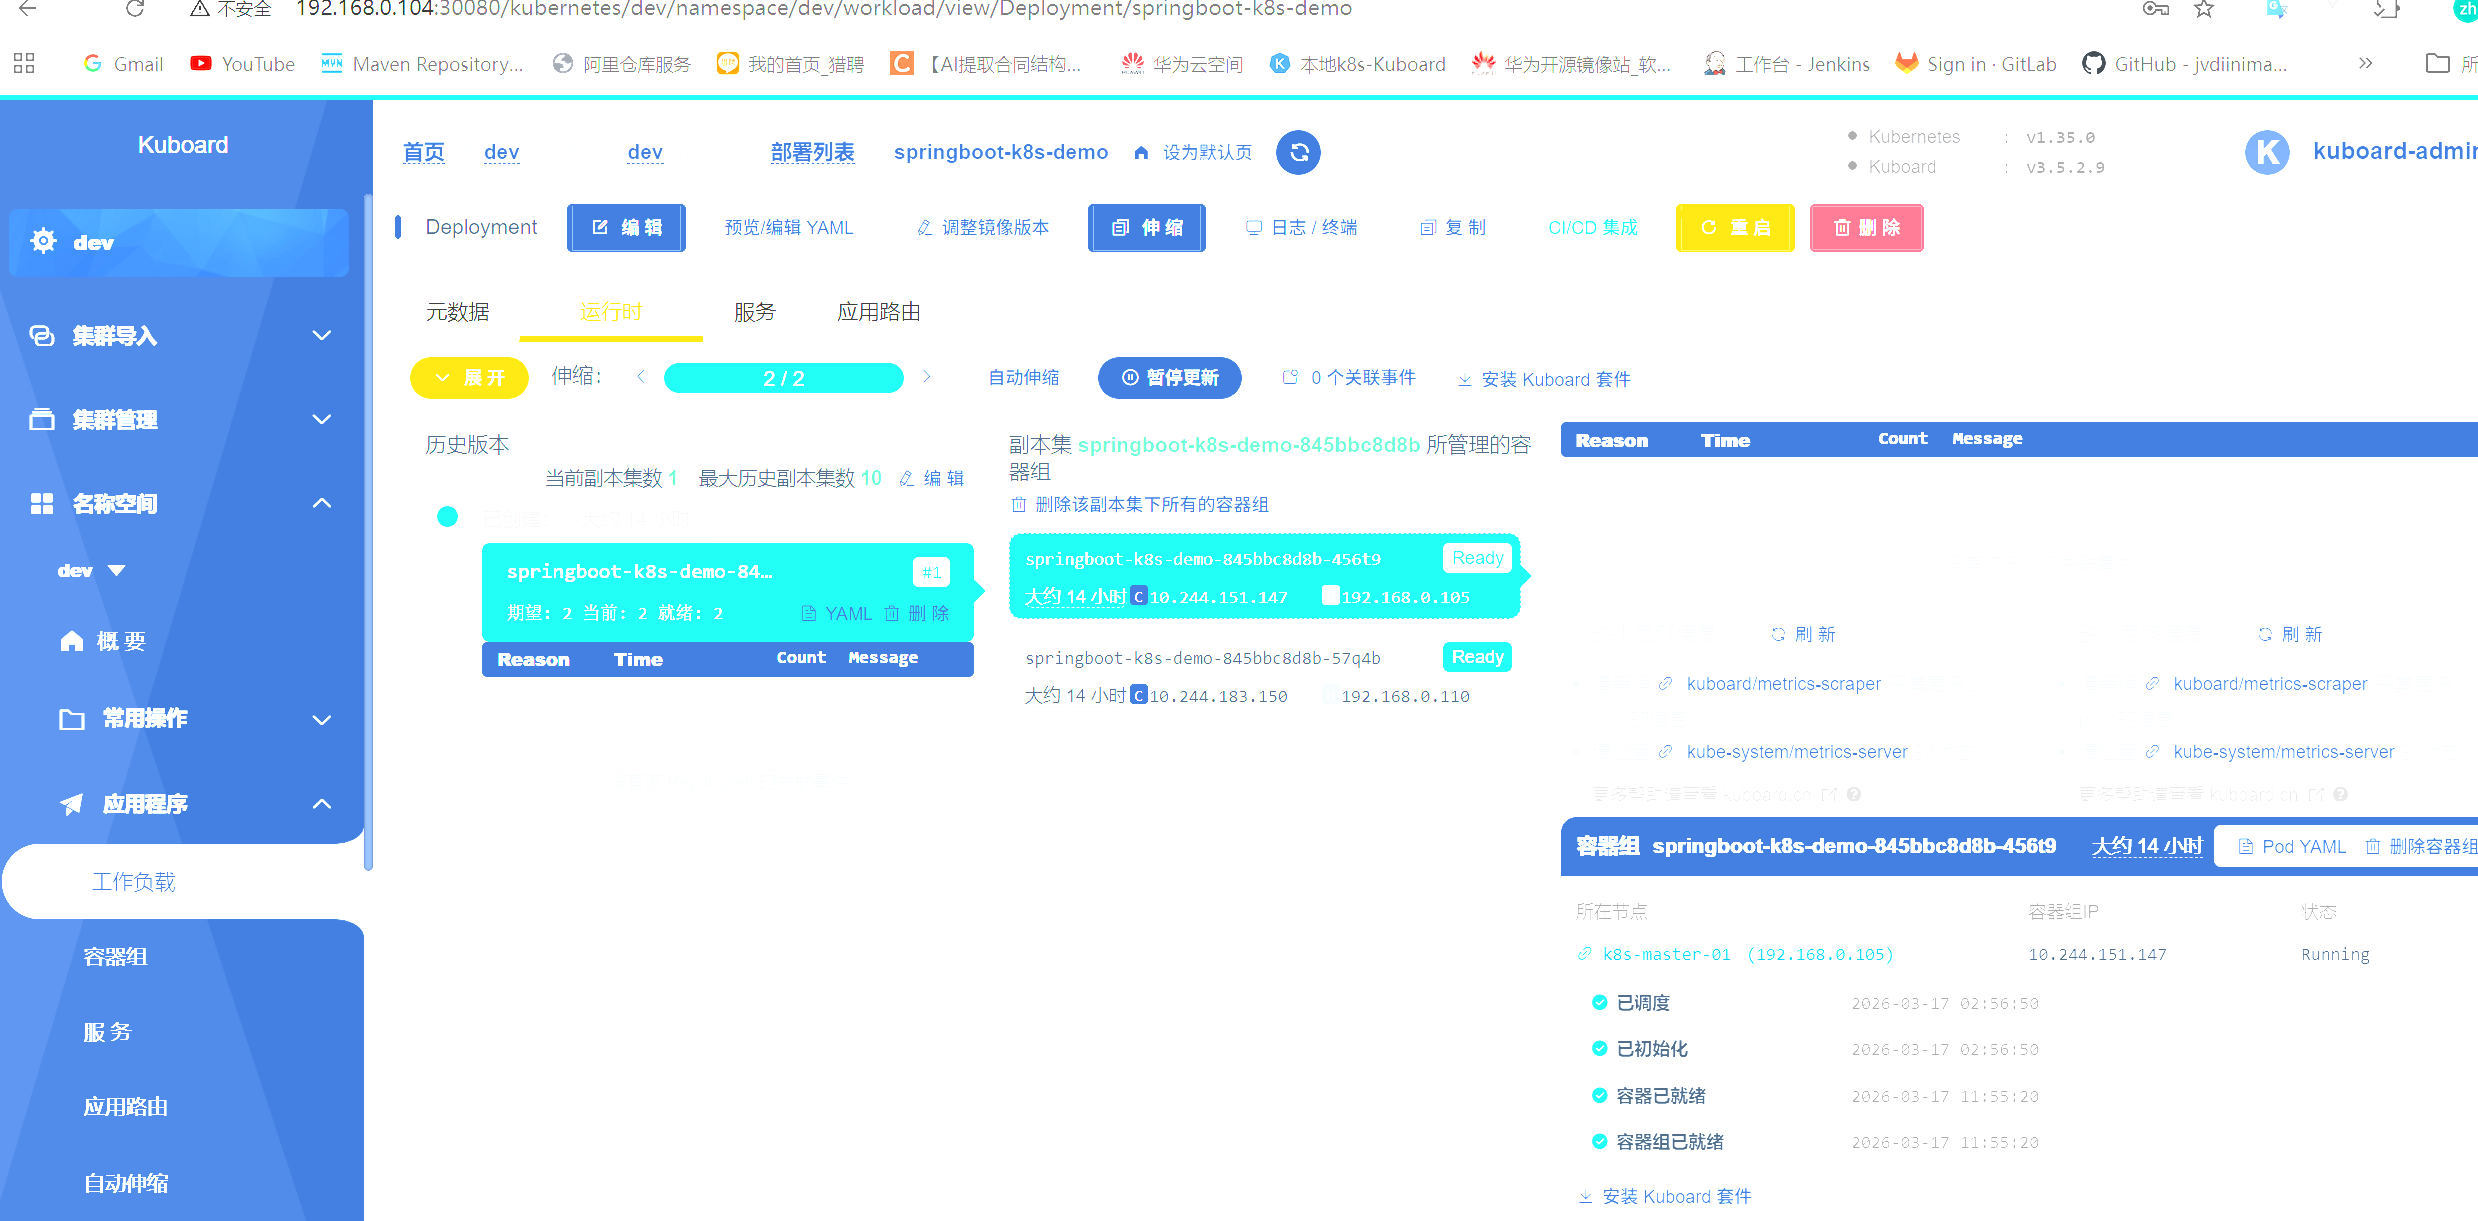Open the k8s-master-01 node link

point(1665,954)
